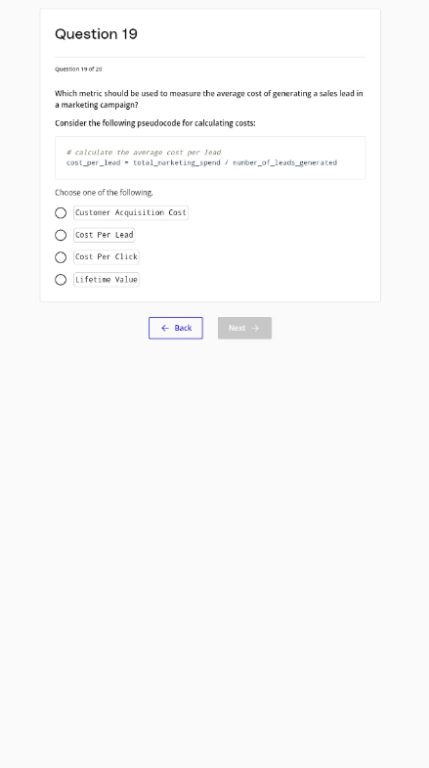Click the 'Question 19 of 20' progress text

coord(78,69)
